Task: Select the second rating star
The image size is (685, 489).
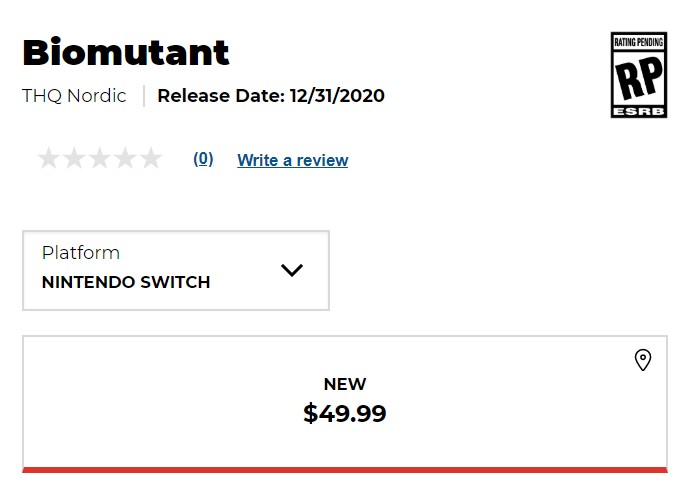Action: [x=74, y=158]
